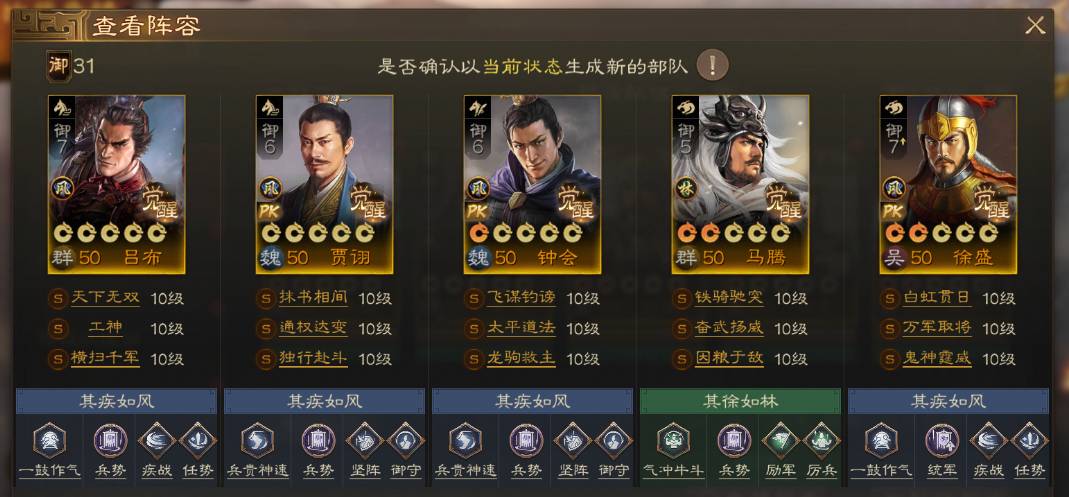
Task: Click 马腾's 励军 gem icon
Action: [780, 440]
